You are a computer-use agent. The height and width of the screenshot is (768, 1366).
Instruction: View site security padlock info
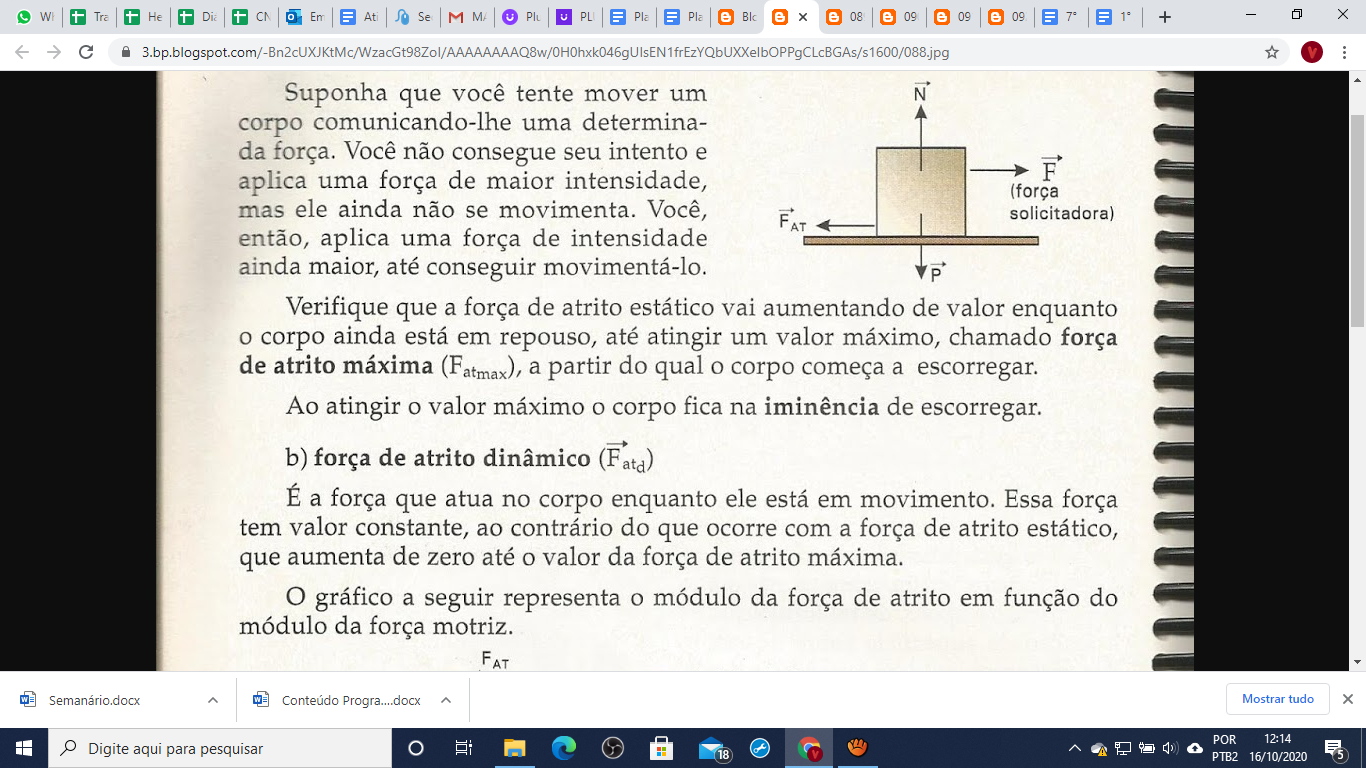click(126, 52)
